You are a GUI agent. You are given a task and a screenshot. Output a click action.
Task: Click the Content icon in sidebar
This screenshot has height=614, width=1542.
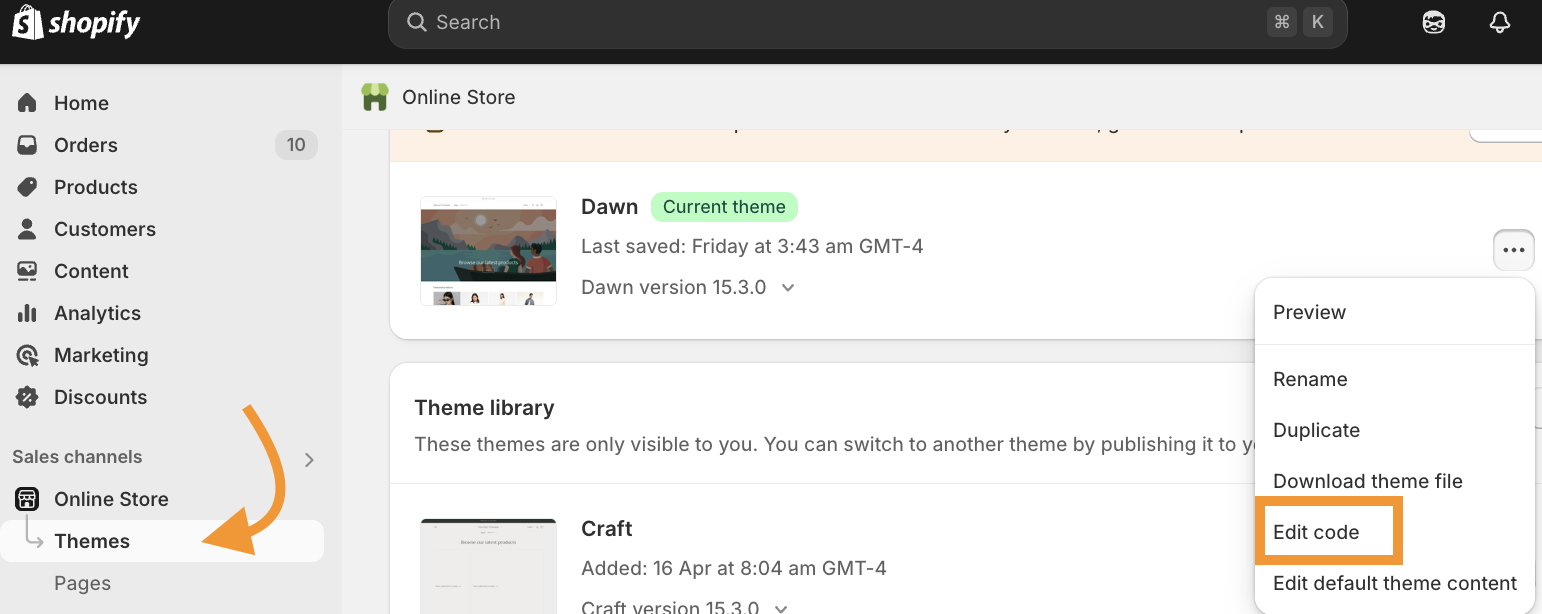point(28,271)
